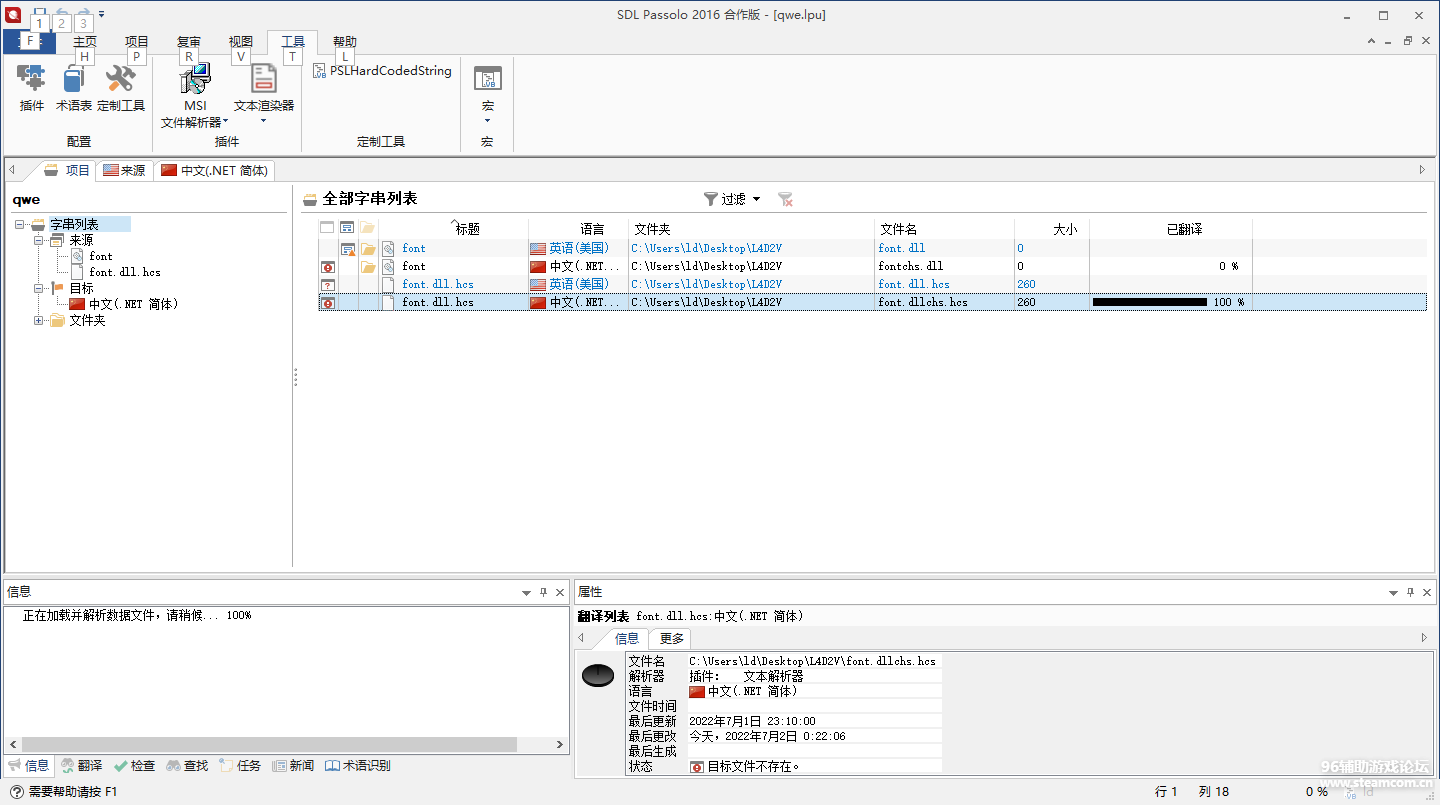Open the 中文(.NET 简体) document tab
1440x805 pixels.
point(215,171)
